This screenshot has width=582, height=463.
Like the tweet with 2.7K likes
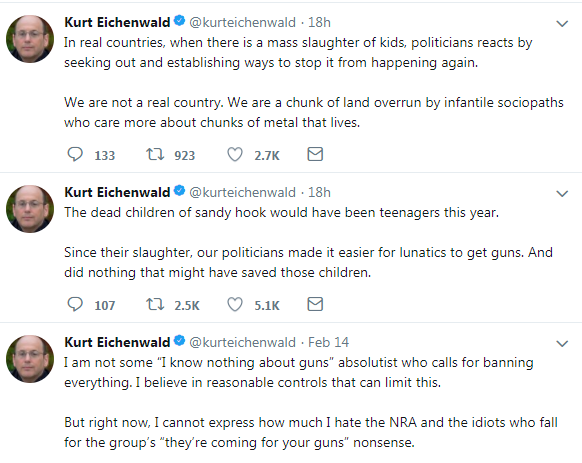pyautogui.click(x=235, y=154)
